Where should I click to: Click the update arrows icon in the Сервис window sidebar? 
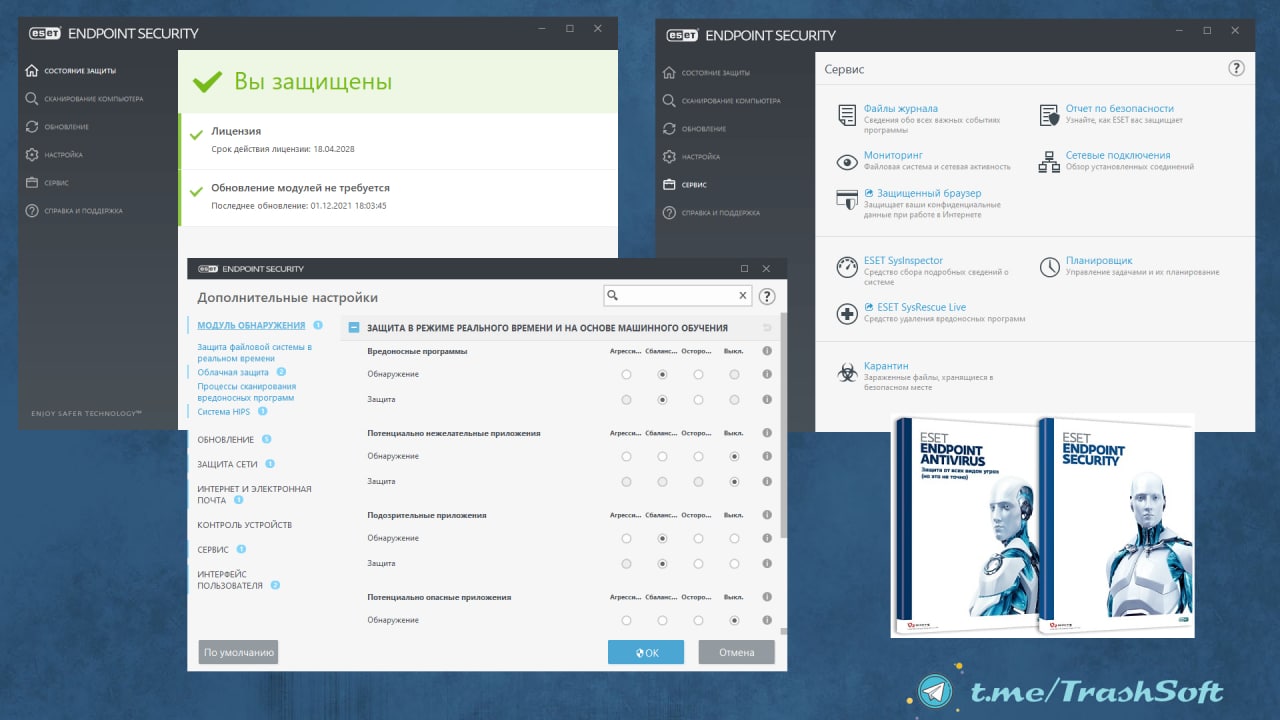pos(669,129)
